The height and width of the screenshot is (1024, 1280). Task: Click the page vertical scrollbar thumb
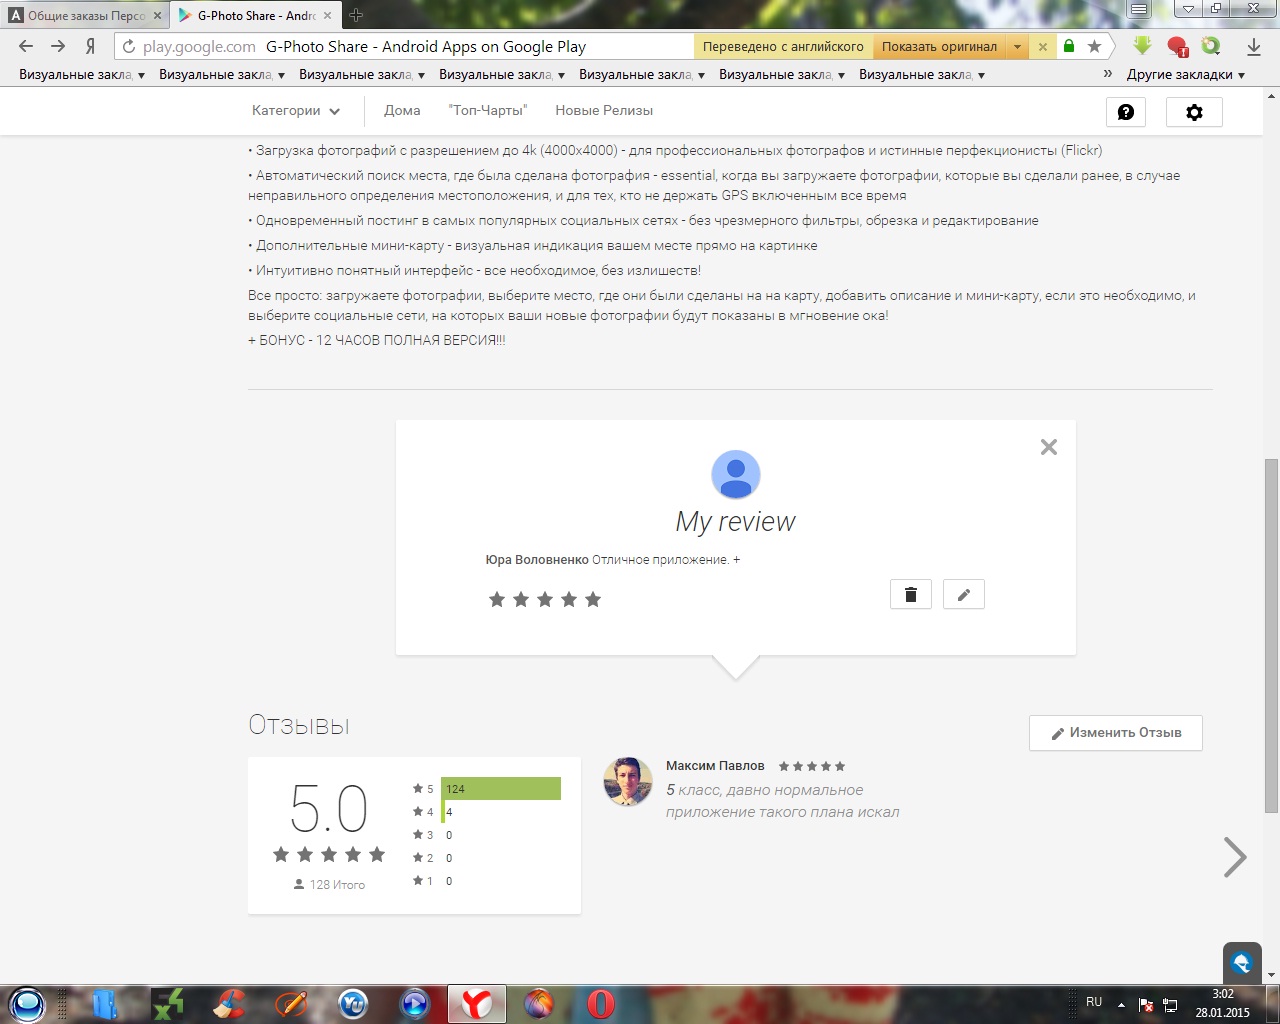1271,635
